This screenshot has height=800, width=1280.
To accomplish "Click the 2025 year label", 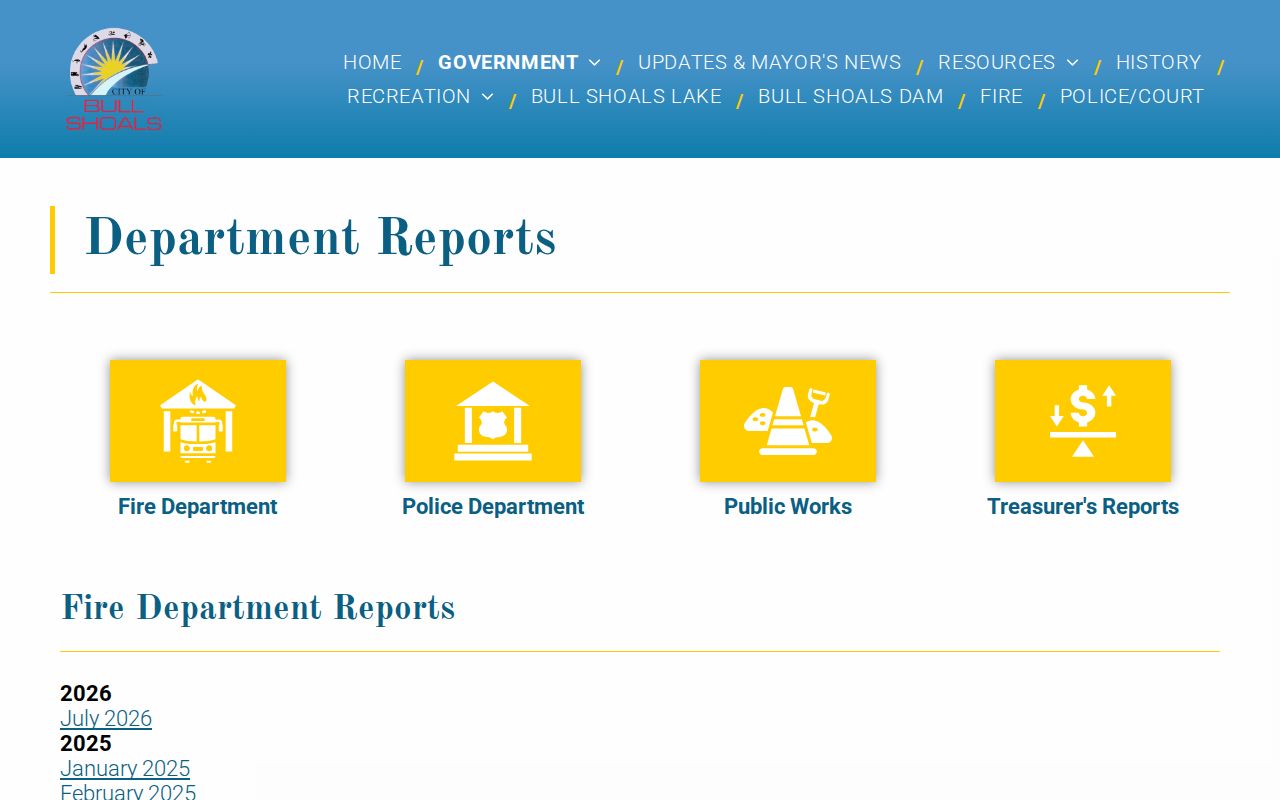I will coord(86,743).
